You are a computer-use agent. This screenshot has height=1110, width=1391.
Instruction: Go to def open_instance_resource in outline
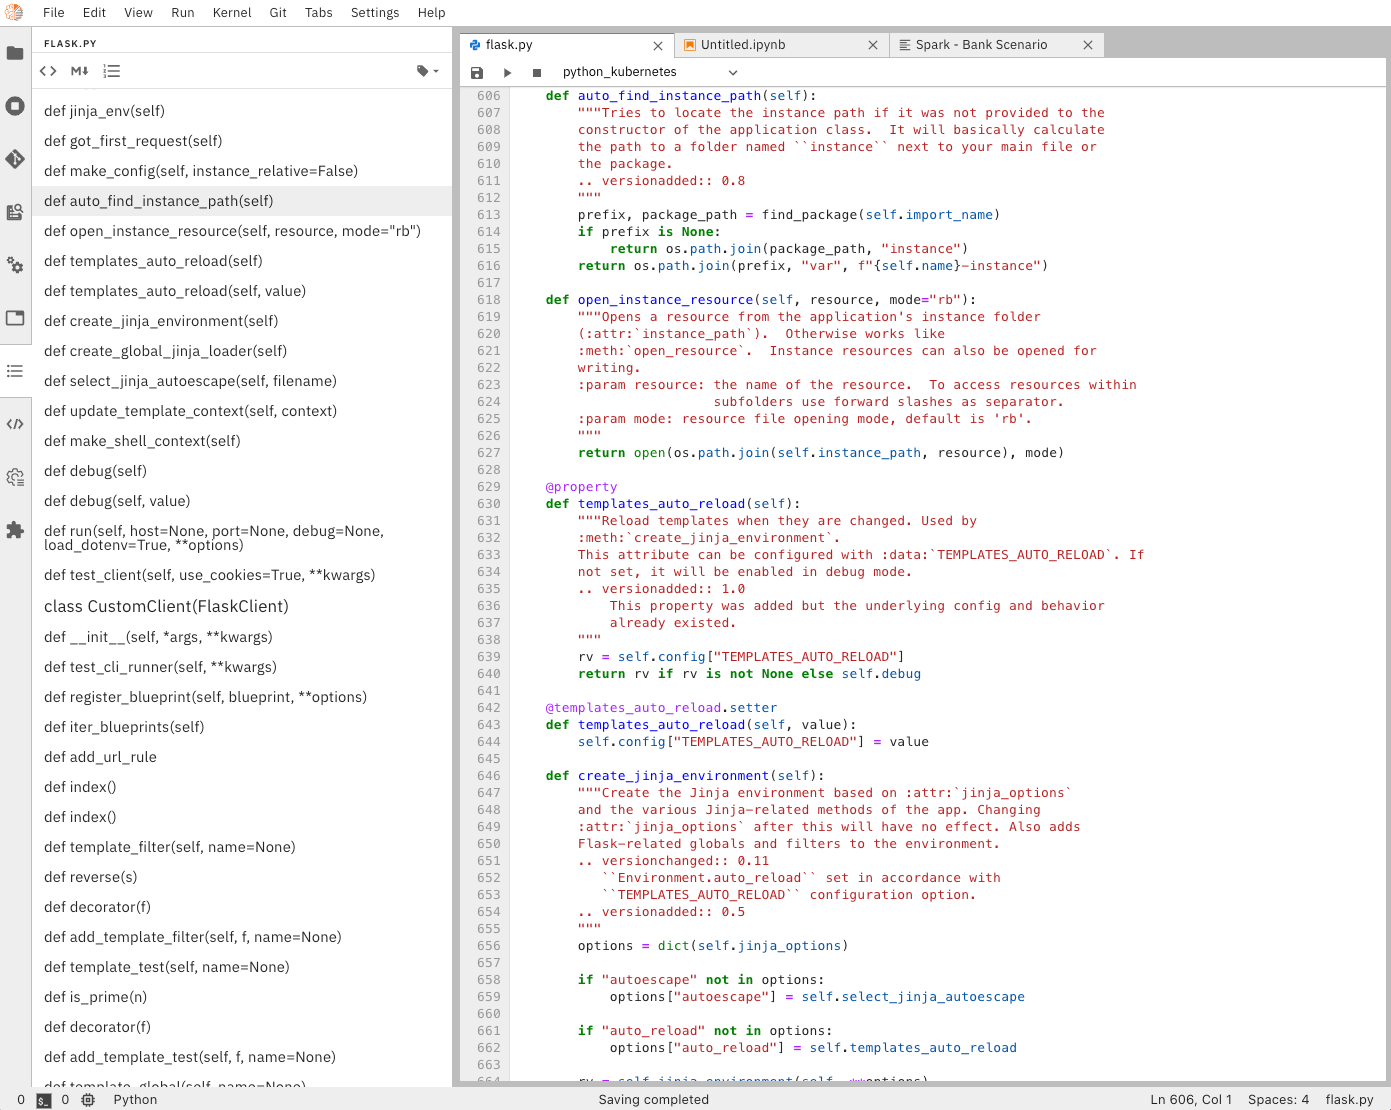click(x=241, y=231)
